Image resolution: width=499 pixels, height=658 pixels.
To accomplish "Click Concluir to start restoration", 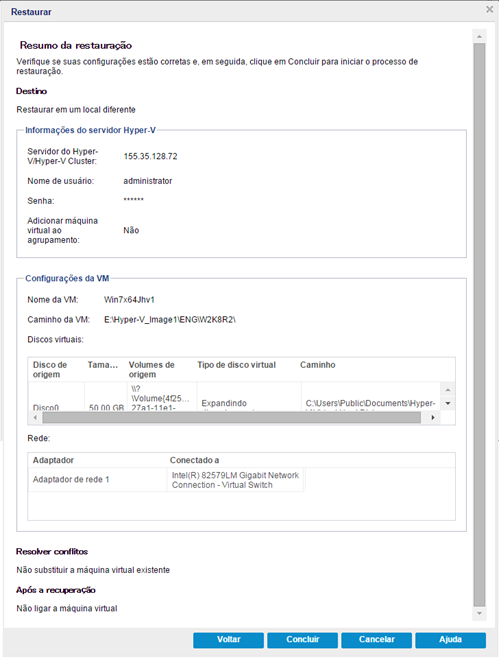I will [x=303, y=640].
